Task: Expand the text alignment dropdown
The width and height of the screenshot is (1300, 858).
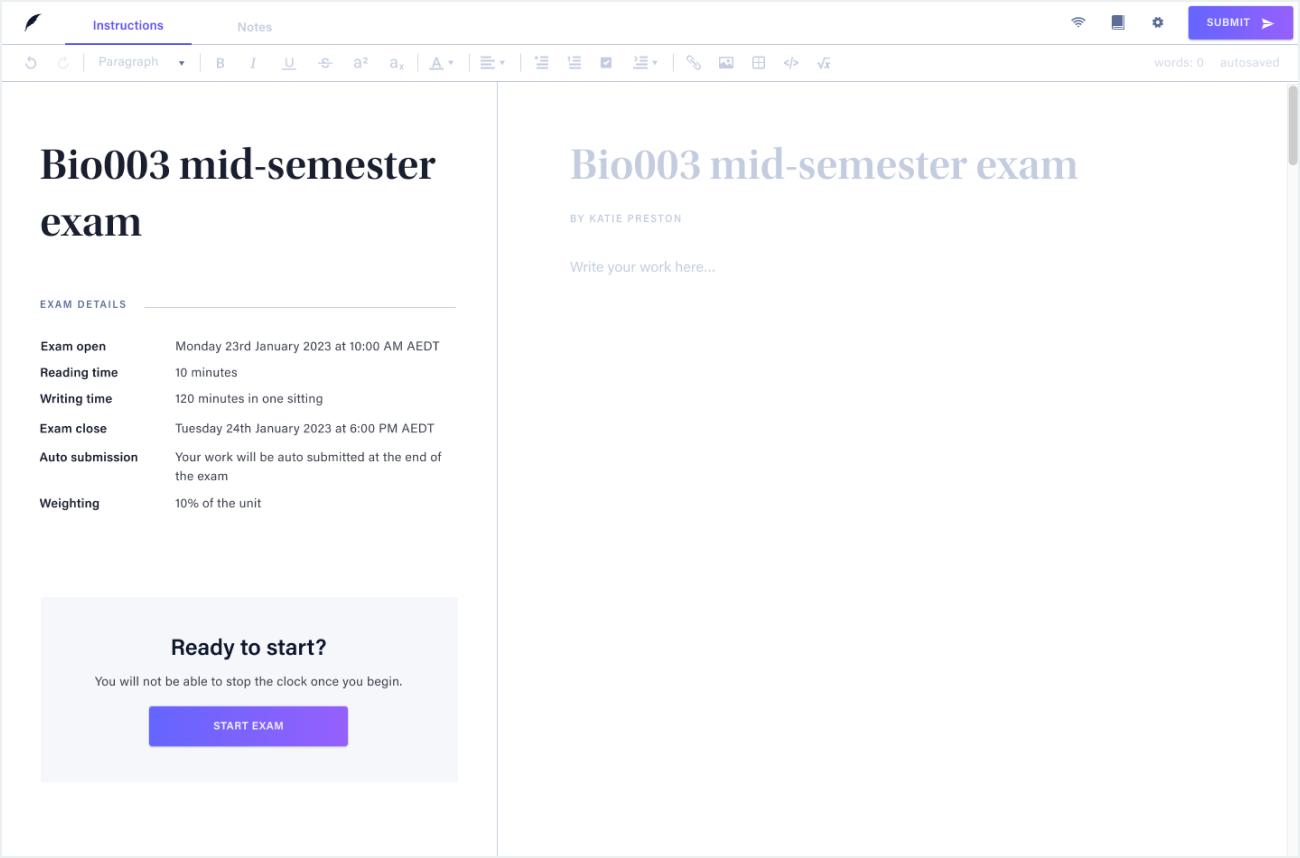Action: tap(492, 63)
